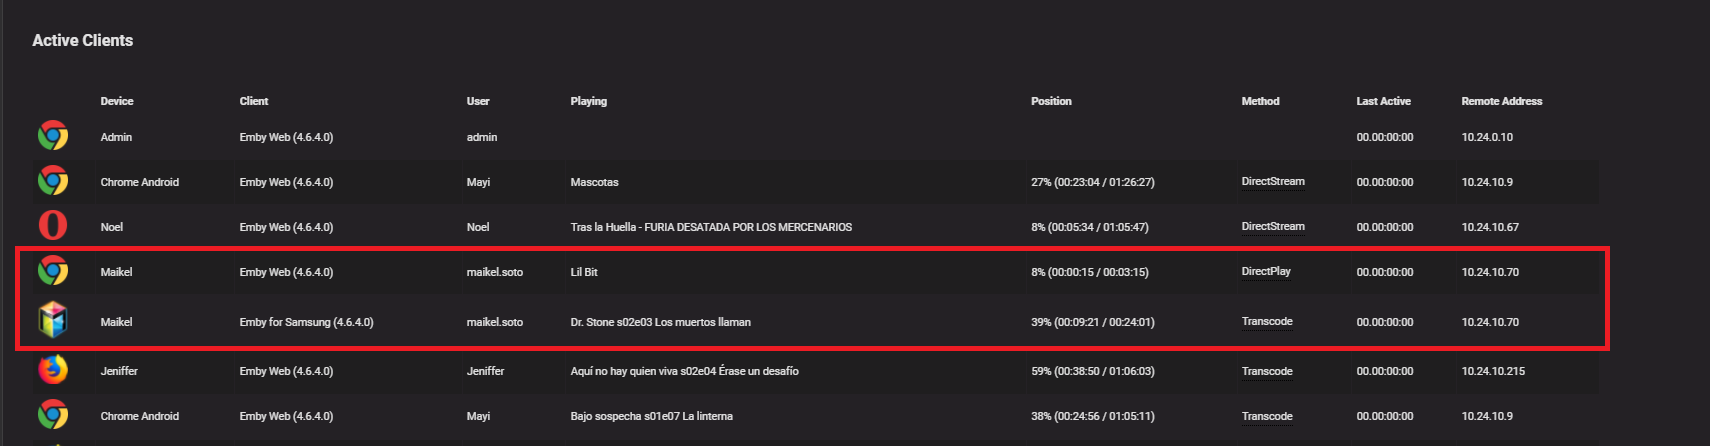Click the Chrome icon in the Bajo sospecha row

pos(53,415)
